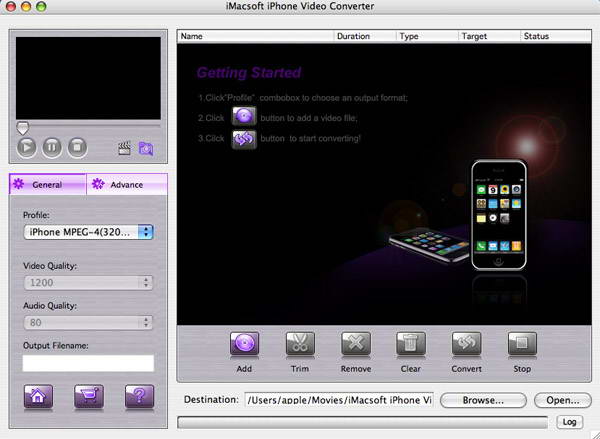Click the Remove X icon
The width and height of the screenshot is (600, 439).
click(x=356, y=343)
